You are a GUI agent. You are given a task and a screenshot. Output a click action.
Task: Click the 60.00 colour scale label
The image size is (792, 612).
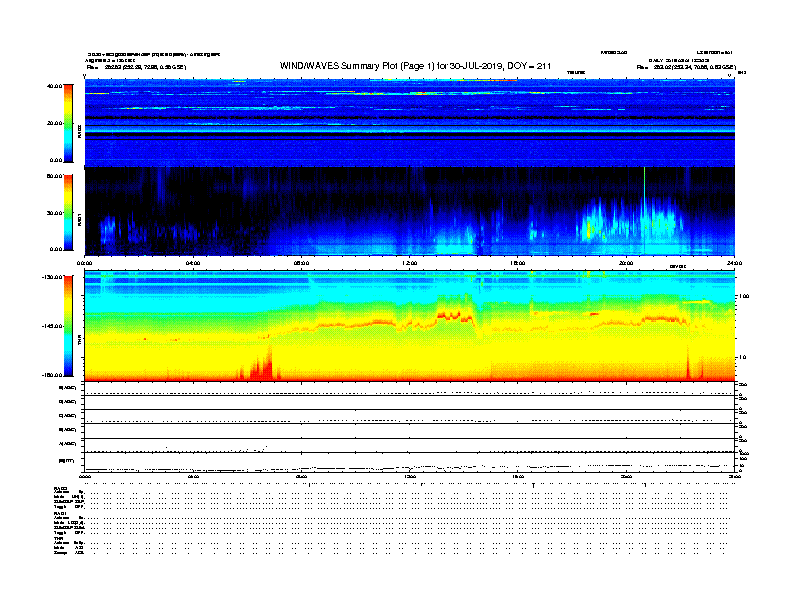click(x=54, y=176)
